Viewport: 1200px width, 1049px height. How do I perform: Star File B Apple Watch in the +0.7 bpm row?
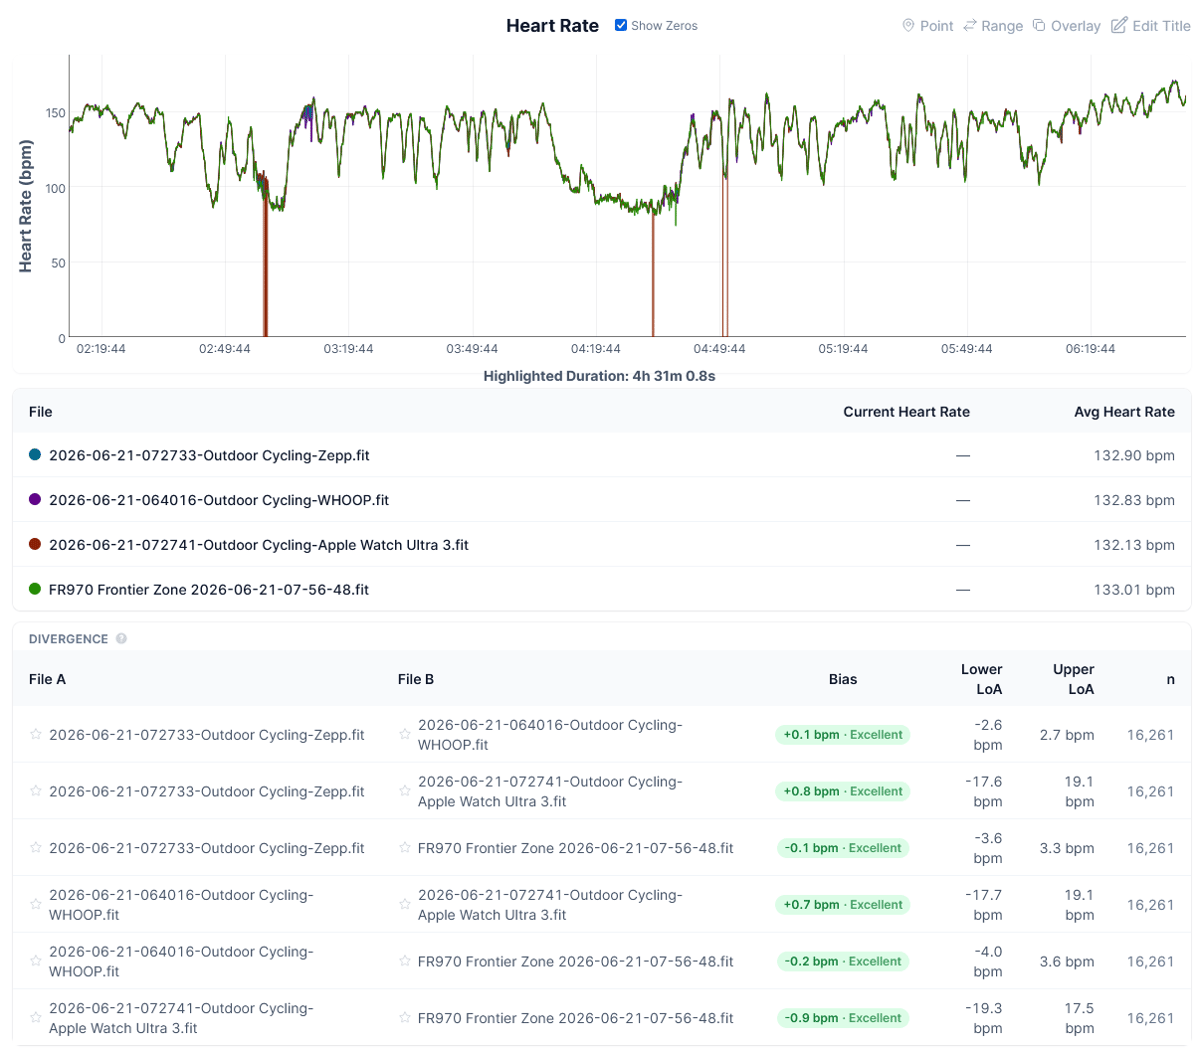(x=405, y=904)
